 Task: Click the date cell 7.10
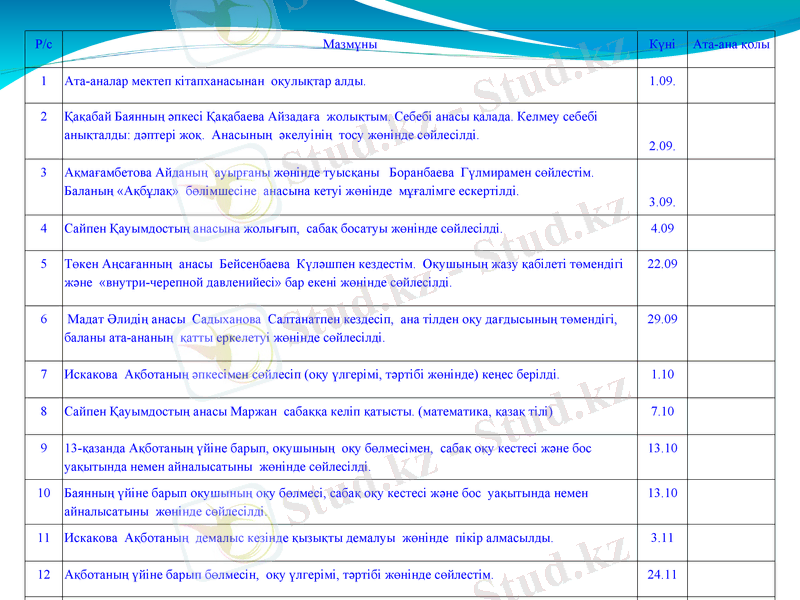(661, 411)
